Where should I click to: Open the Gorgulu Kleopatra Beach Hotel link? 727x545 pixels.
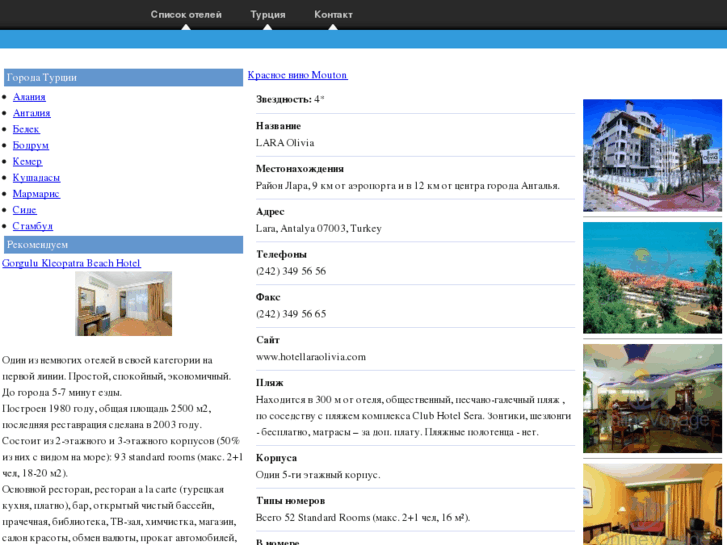(71, 263)
